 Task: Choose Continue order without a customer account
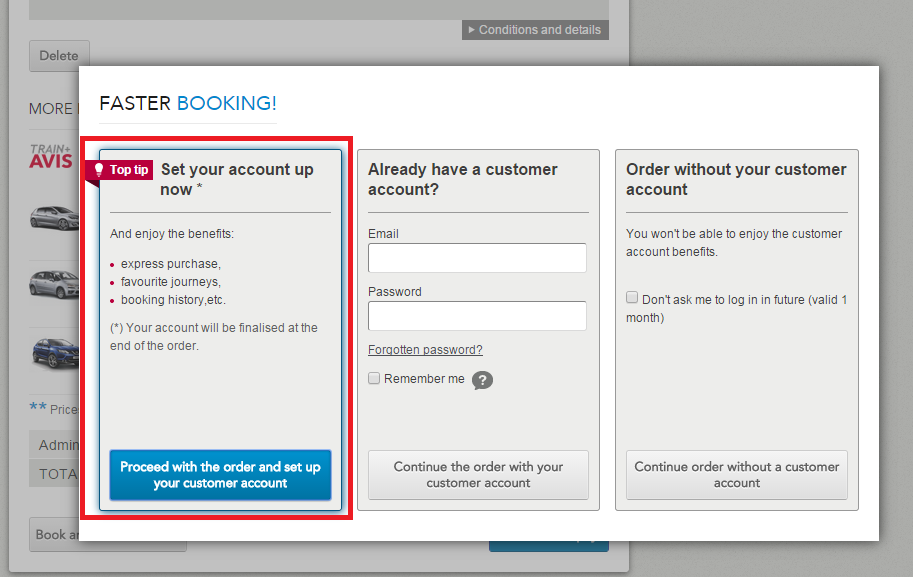[736, 475]
